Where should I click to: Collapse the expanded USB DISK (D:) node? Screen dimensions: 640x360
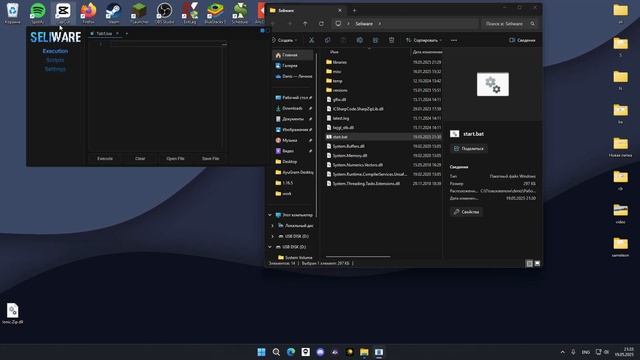(x=270, y=247)
